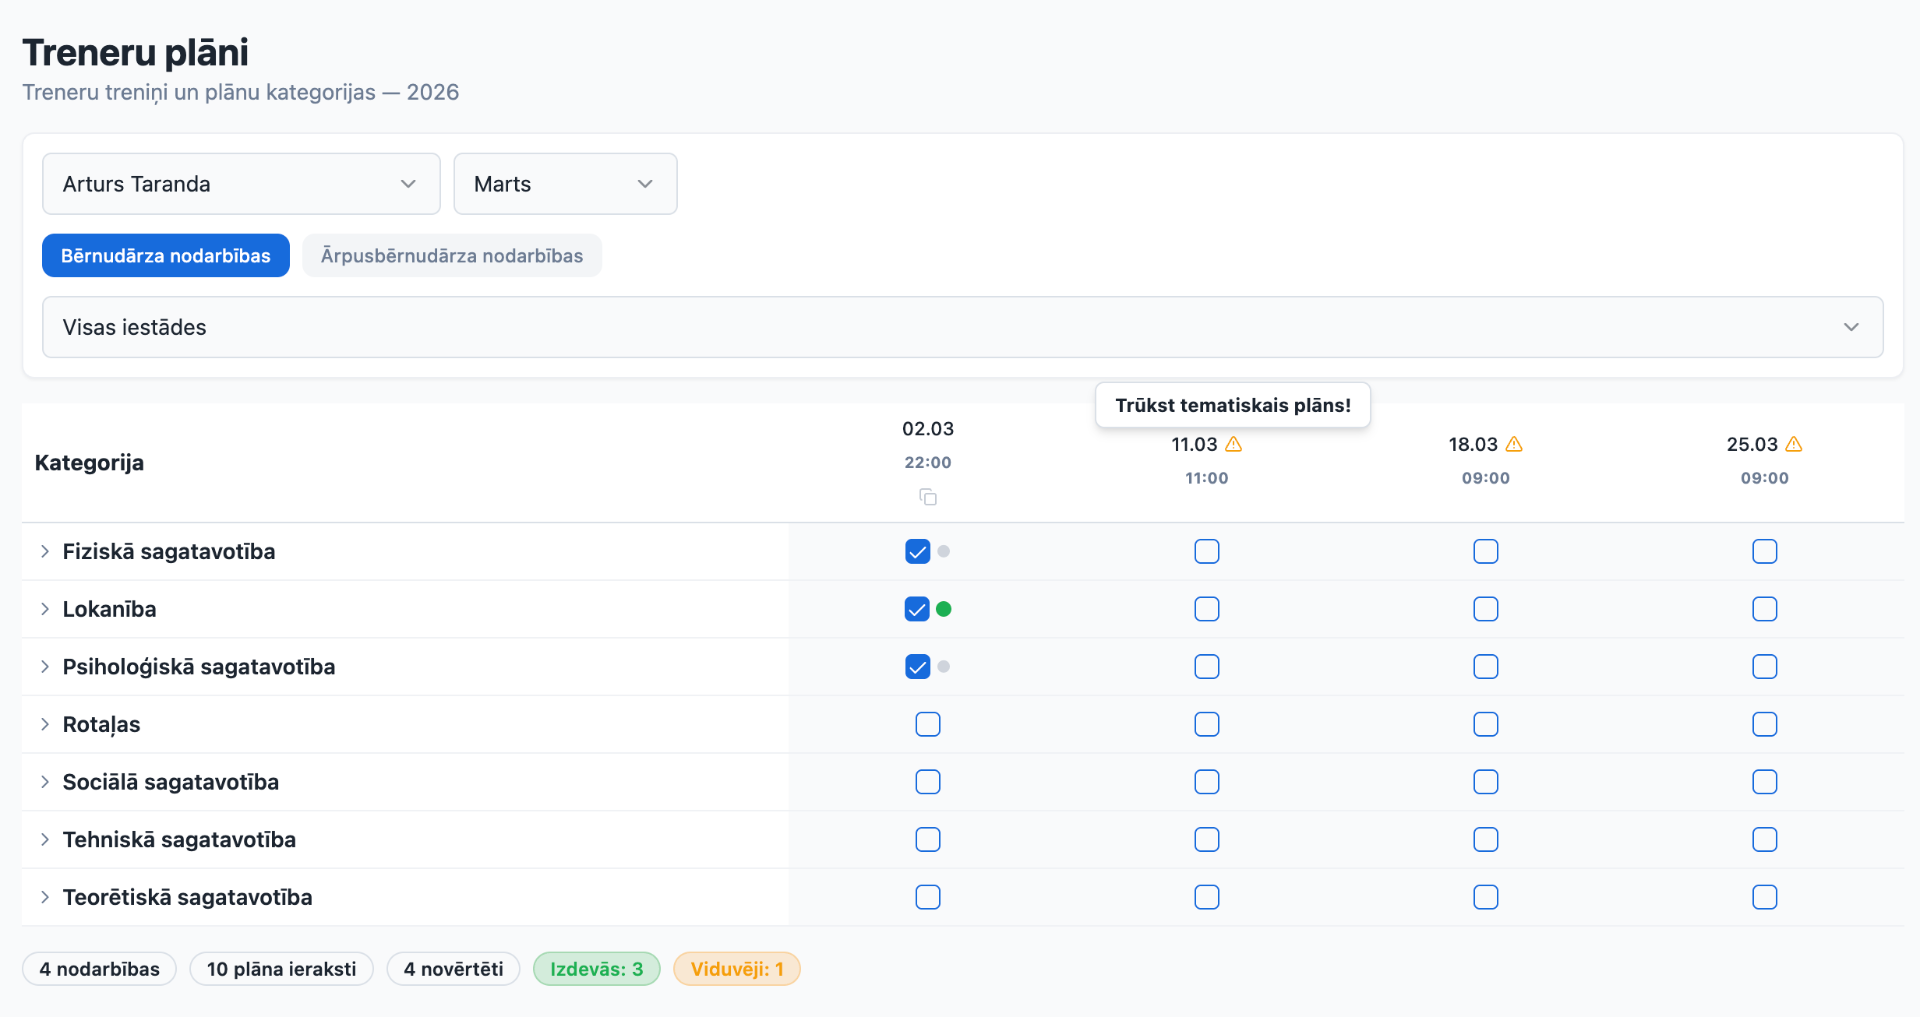Click the Viduvēji: 1 badge
Image resolution: width=1920 pixels, height=1017 pixels.
tap(737, 969)
